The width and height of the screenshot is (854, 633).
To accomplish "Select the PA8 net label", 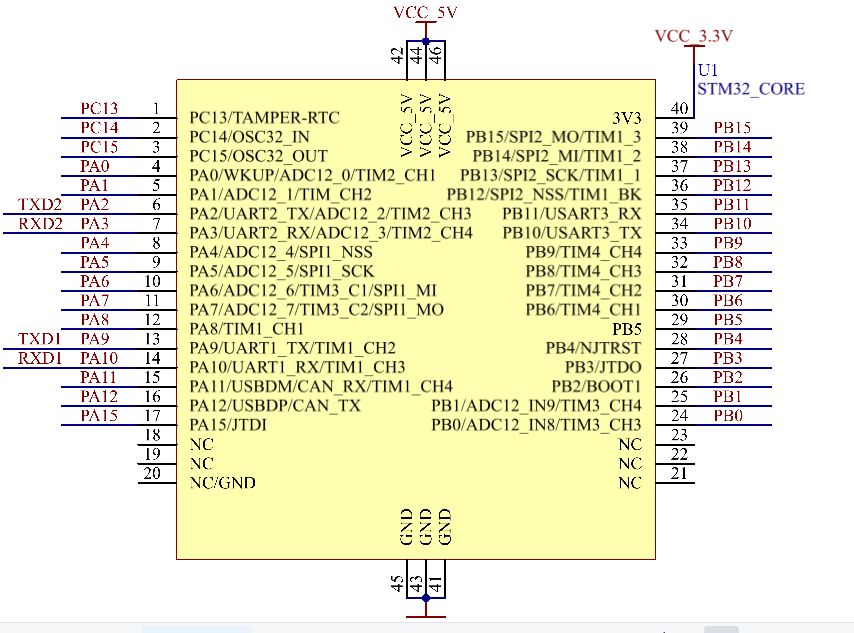I will (x=95, y=319).
